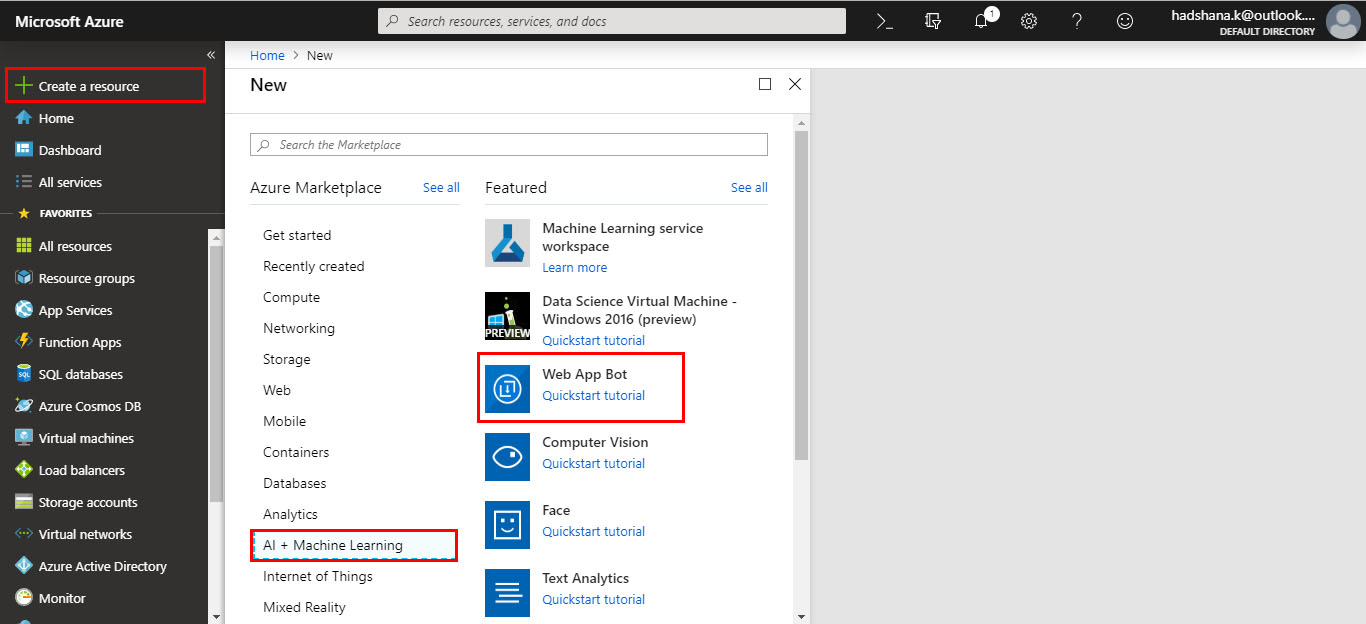Click the Web App Bot title text
1366x624 pixels.
point(585,374)
